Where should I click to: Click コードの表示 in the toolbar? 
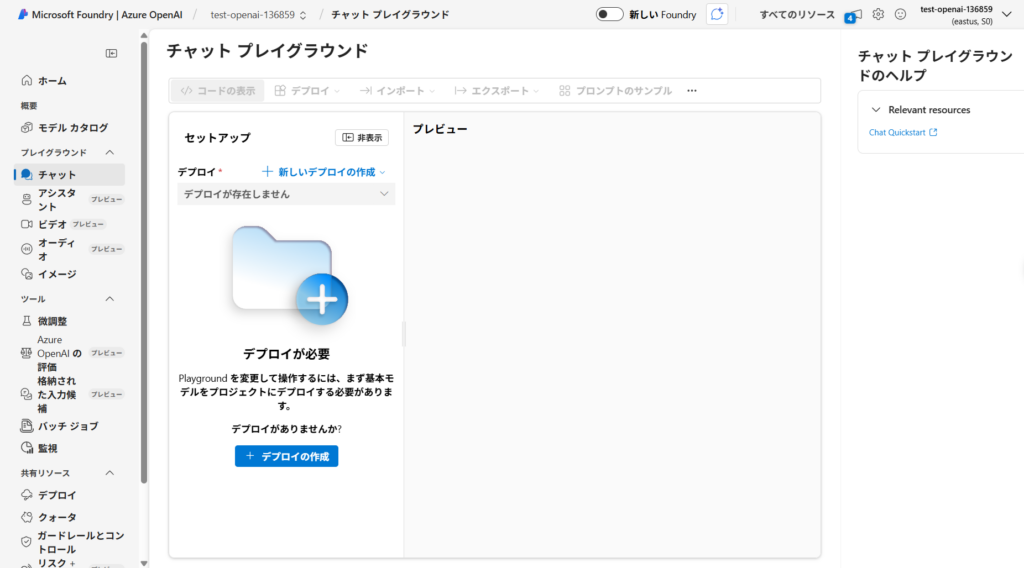[217, 91]
